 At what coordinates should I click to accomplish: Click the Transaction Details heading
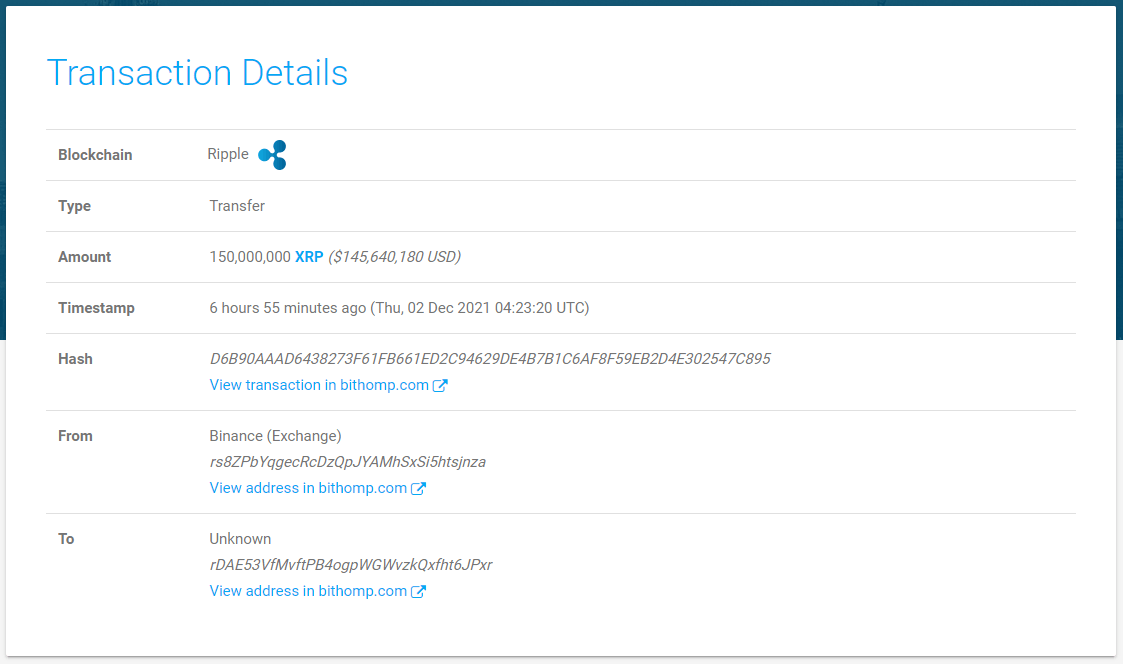pyautogui.click(x=197, y=73)
